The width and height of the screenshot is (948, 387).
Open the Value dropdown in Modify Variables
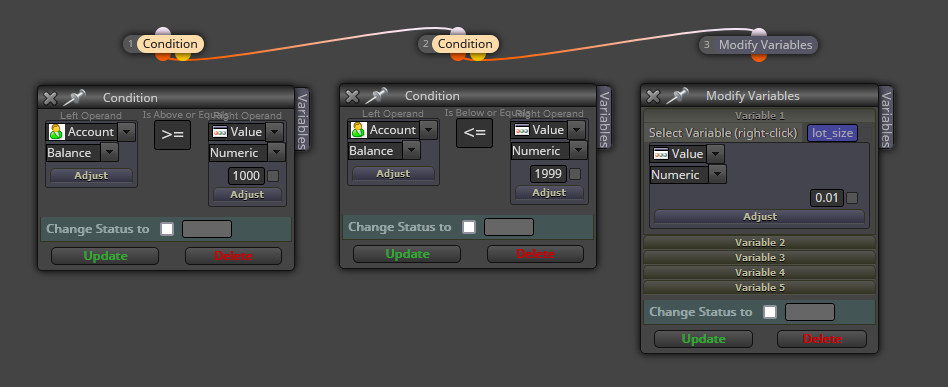point(715,154)
